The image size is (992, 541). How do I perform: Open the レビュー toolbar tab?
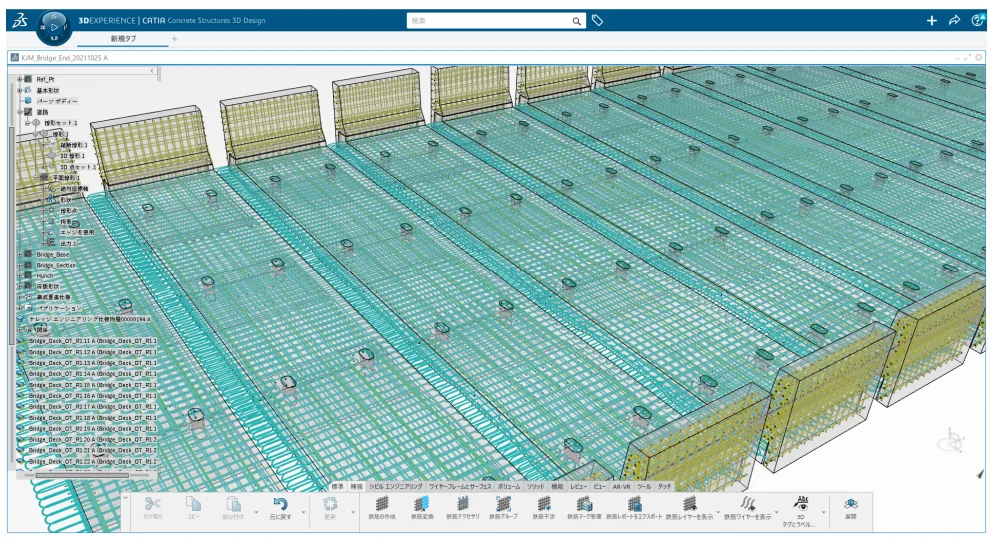(x=578, y=486)
